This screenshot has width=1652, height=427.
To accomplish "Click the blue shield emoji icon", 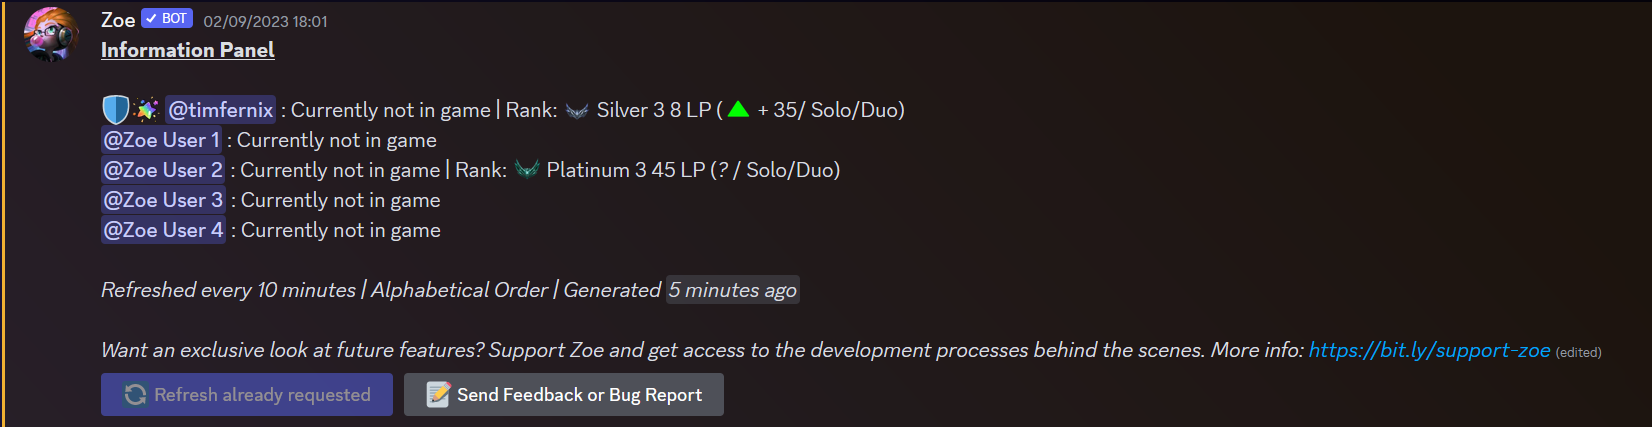I will (116, 110).
